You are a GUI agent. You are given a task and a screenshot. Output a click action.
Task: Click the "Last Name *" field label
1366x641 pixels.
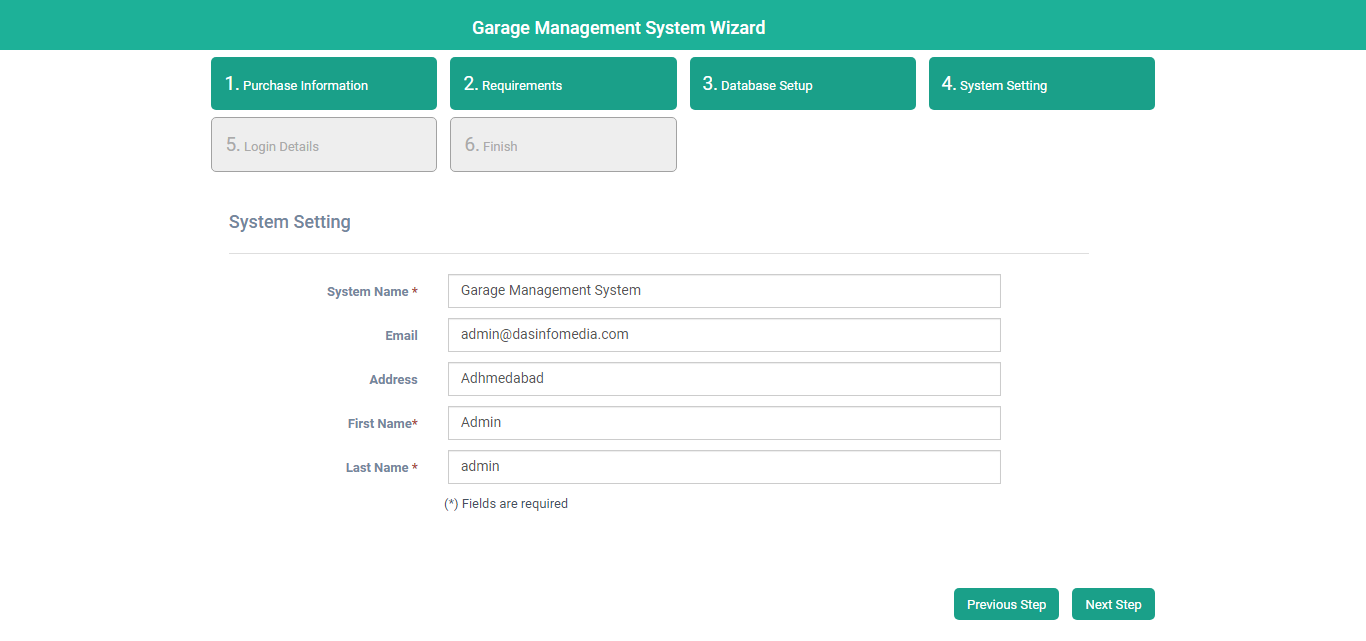click(381, 468)
